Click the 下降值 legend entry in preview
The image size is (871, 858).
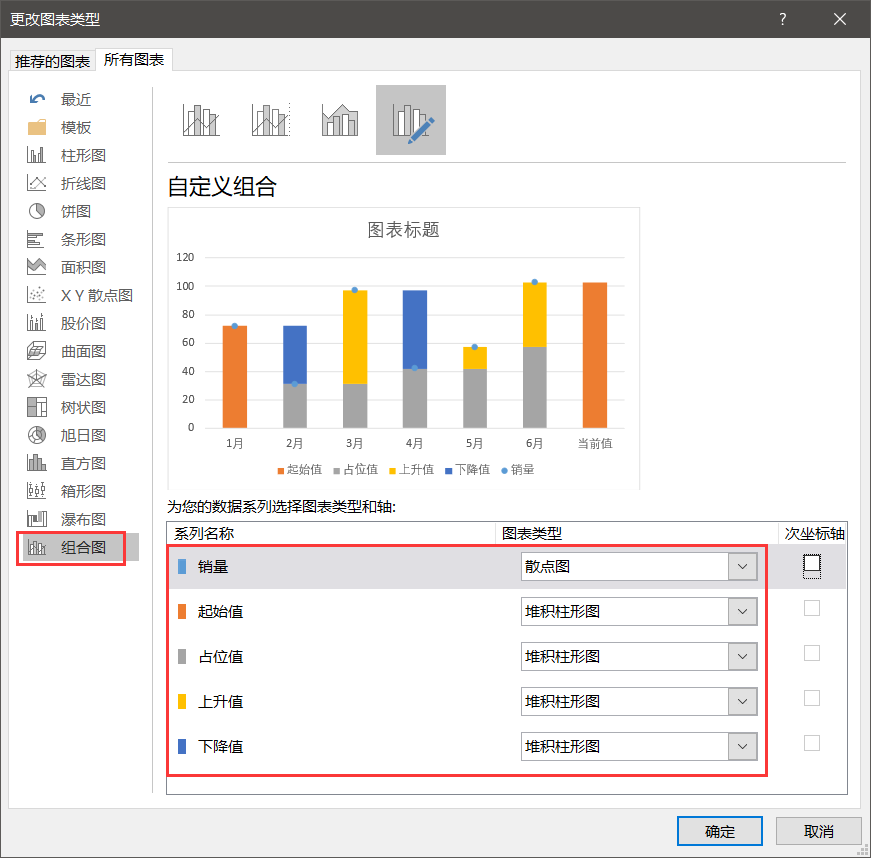[468, 470]
